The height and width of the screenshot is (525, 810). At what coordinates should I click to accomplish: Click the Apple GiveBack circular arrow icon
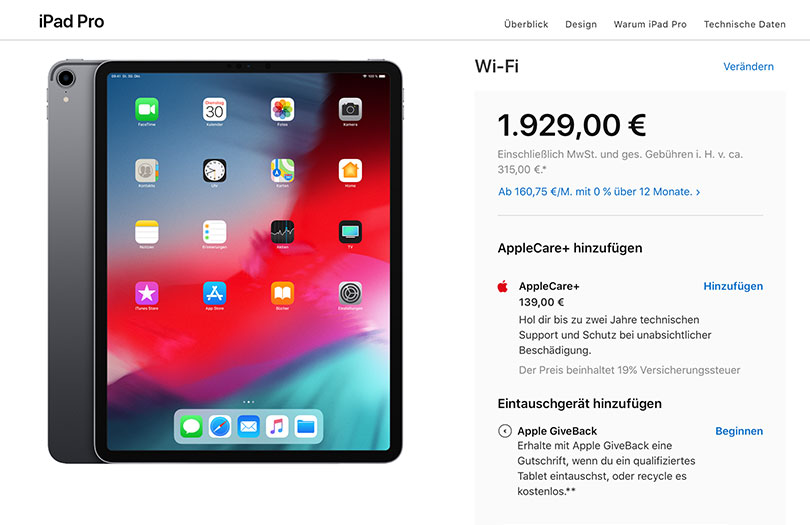click(x=505, y=431)
